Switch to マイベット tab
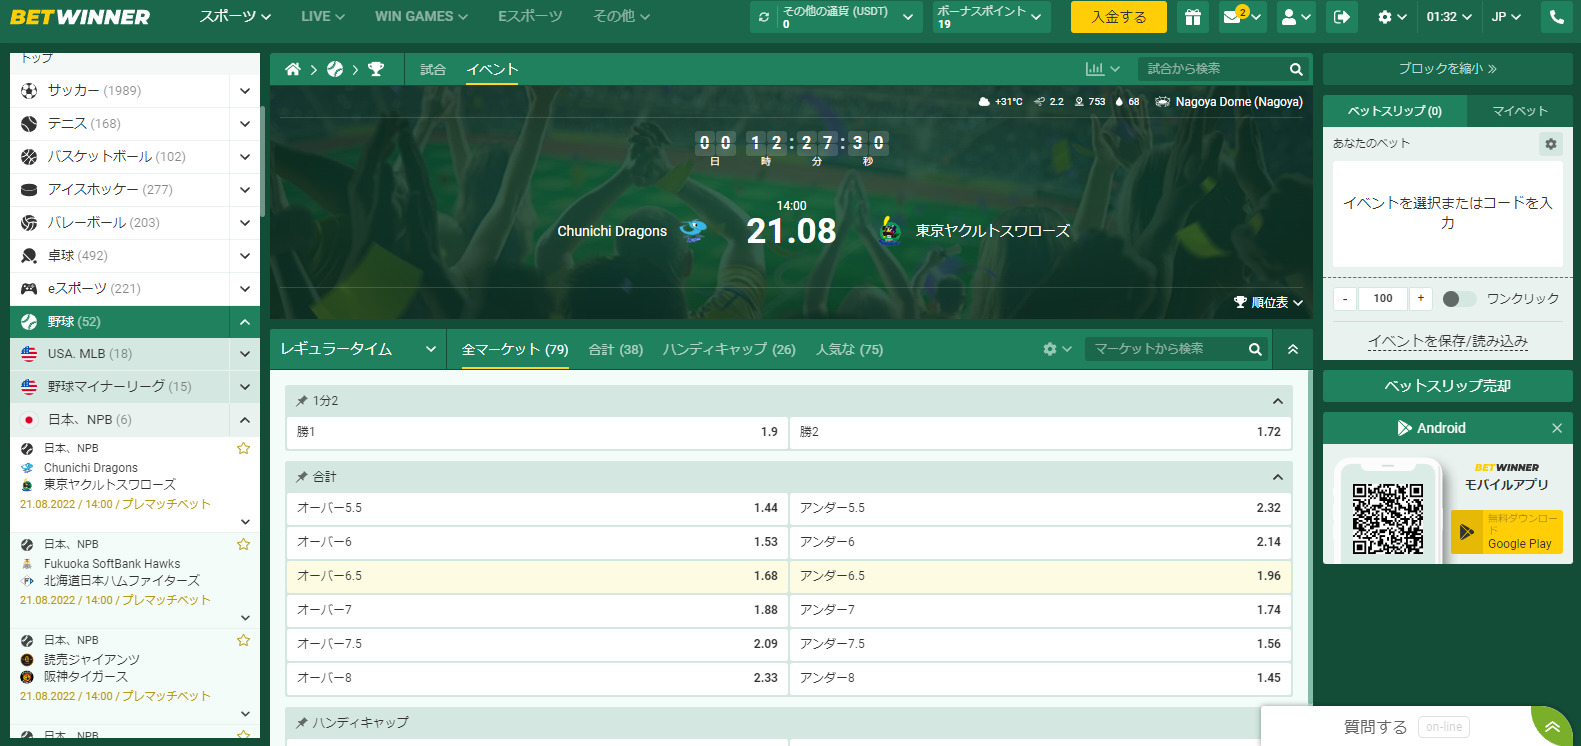Image resolution: width=1581 pixels, height=746 pixels. point(1520,111)
